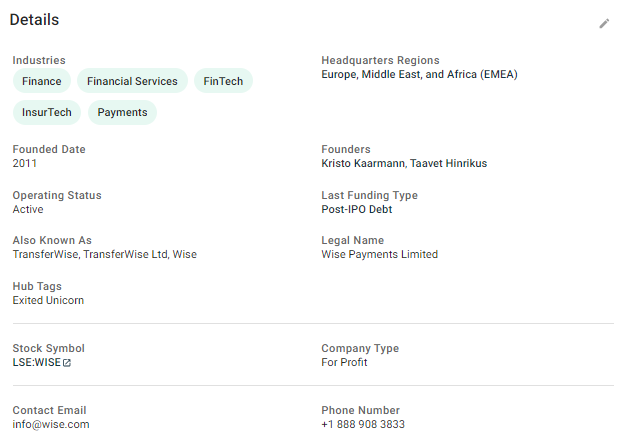Screen dimensions: 626x442
Task: Click the For Profit company type value
Action: click(344, 362)
